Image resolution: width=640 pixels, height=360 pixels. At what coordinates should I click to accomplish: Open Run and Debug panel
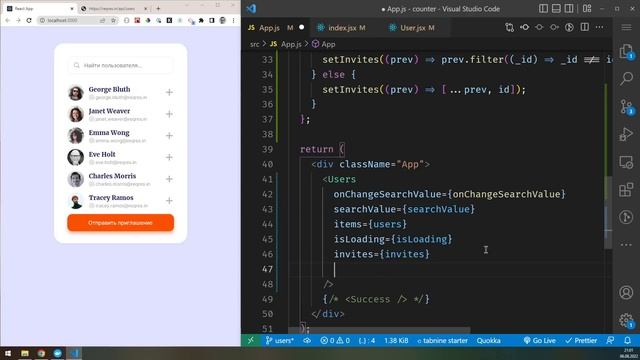[x=626, y=134]
